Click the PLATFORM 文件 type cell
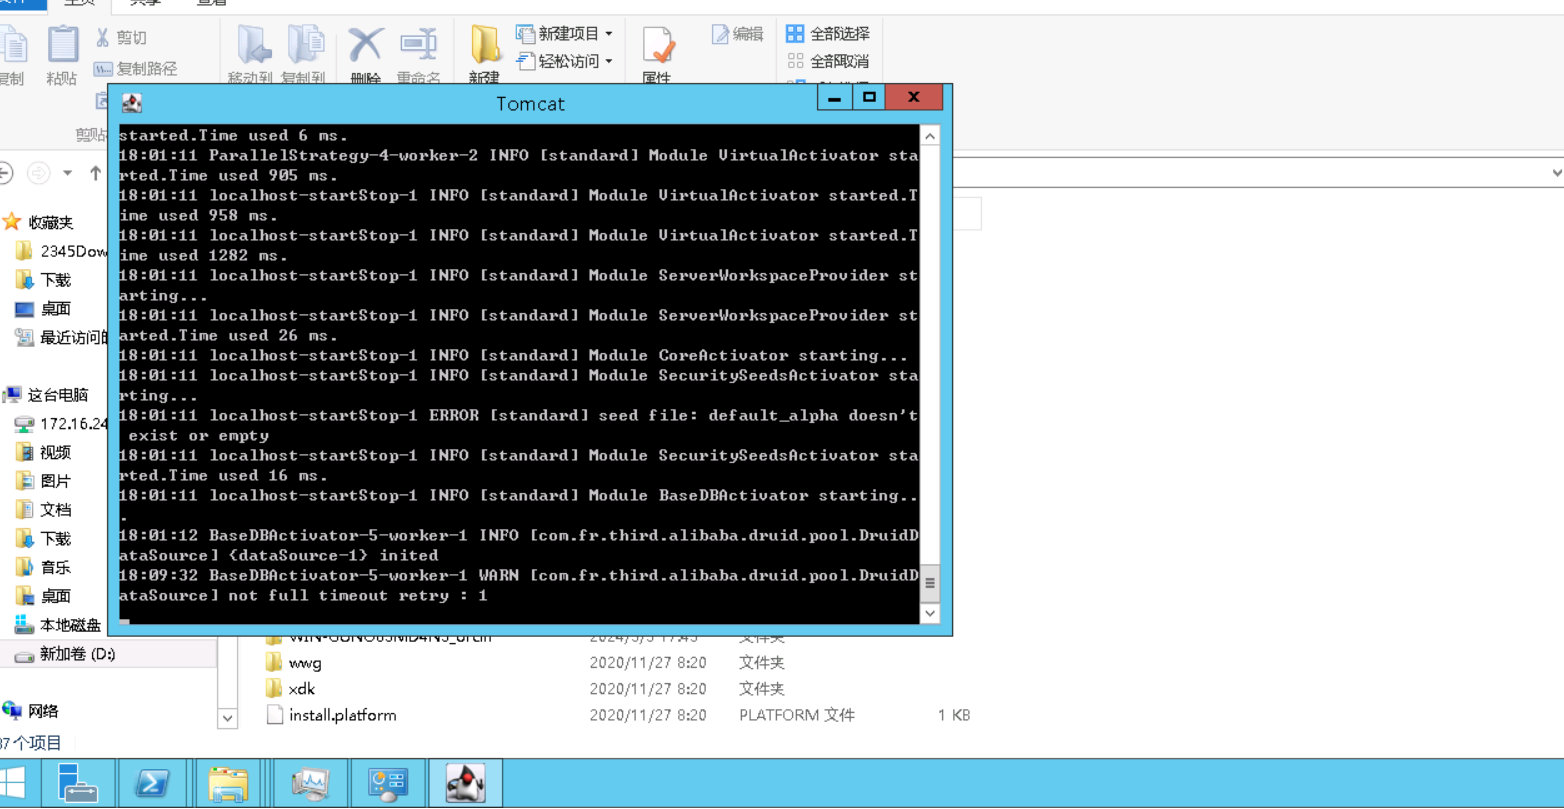 [x=797, y=715]
